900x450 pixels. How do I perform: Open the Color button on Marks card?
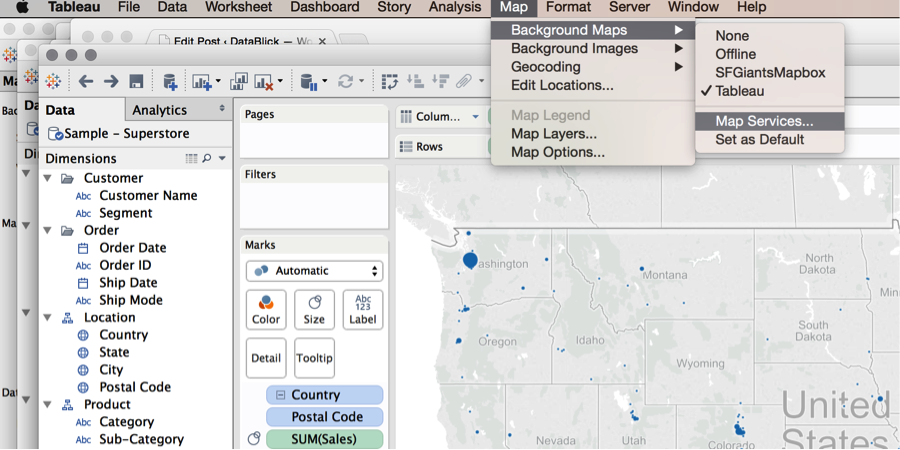point(266,310)
